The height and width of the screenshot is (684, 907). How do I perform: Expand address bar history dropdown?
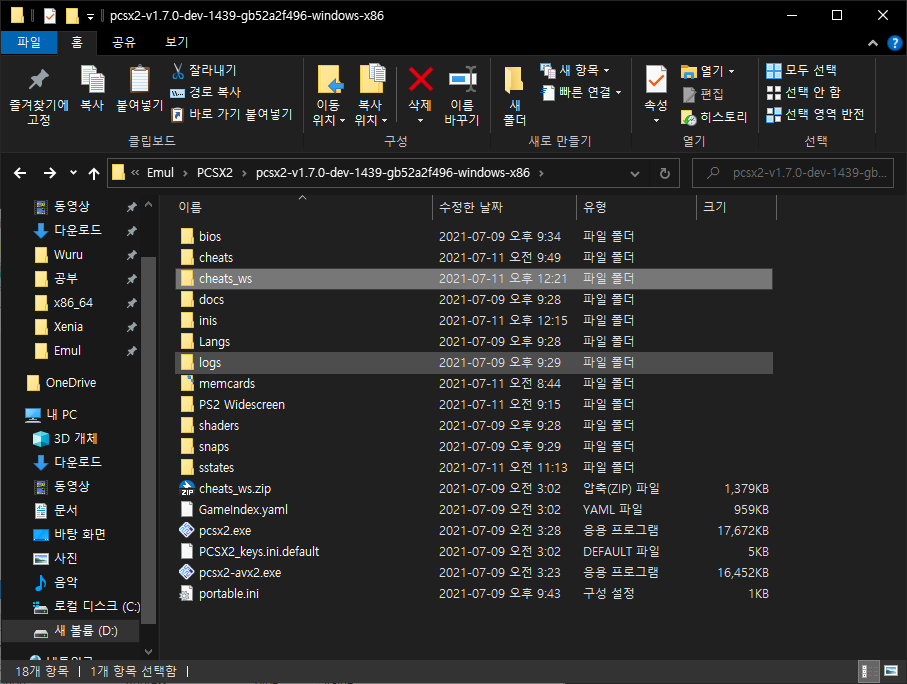click(635, 173)
